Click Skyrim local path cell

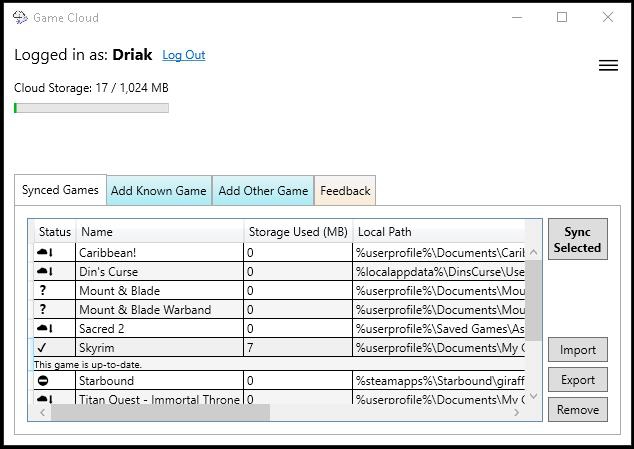(439, 347)
